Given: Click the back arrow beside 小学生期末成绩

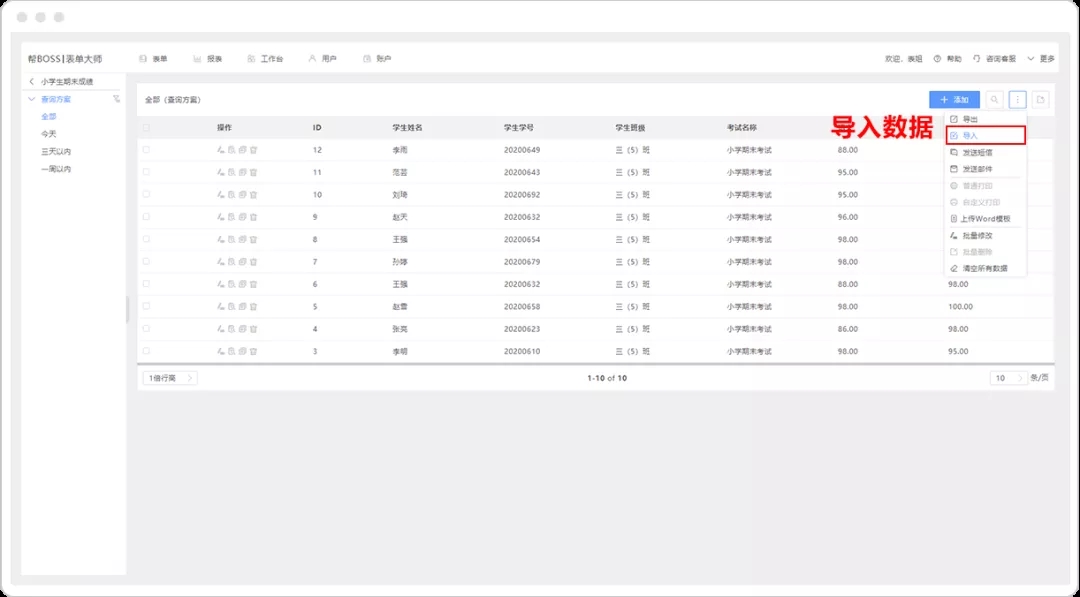Looking at the screenshot, I should click(x=32, y=82).
